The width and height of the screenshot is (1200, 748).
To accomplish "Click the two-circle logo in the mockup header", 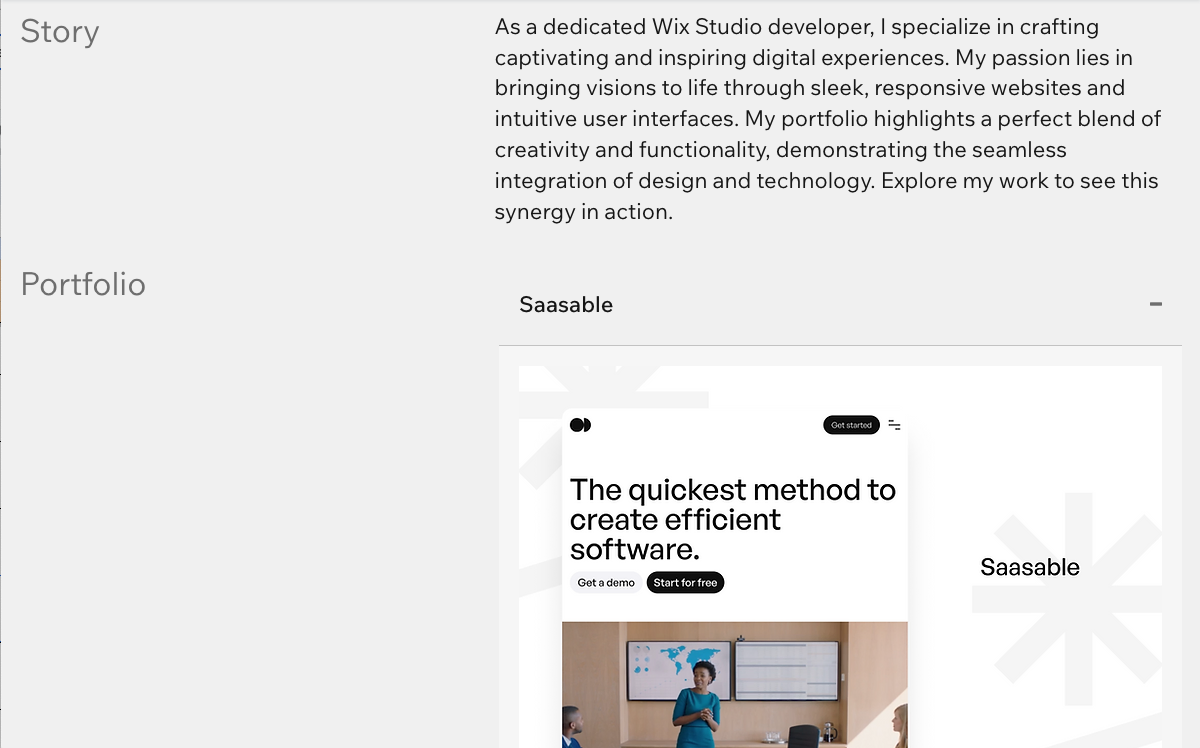I will click(580, 425).
